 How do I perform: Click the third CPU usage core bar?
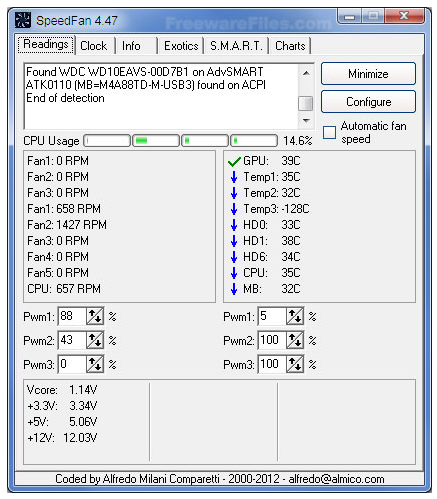point(205,141)
